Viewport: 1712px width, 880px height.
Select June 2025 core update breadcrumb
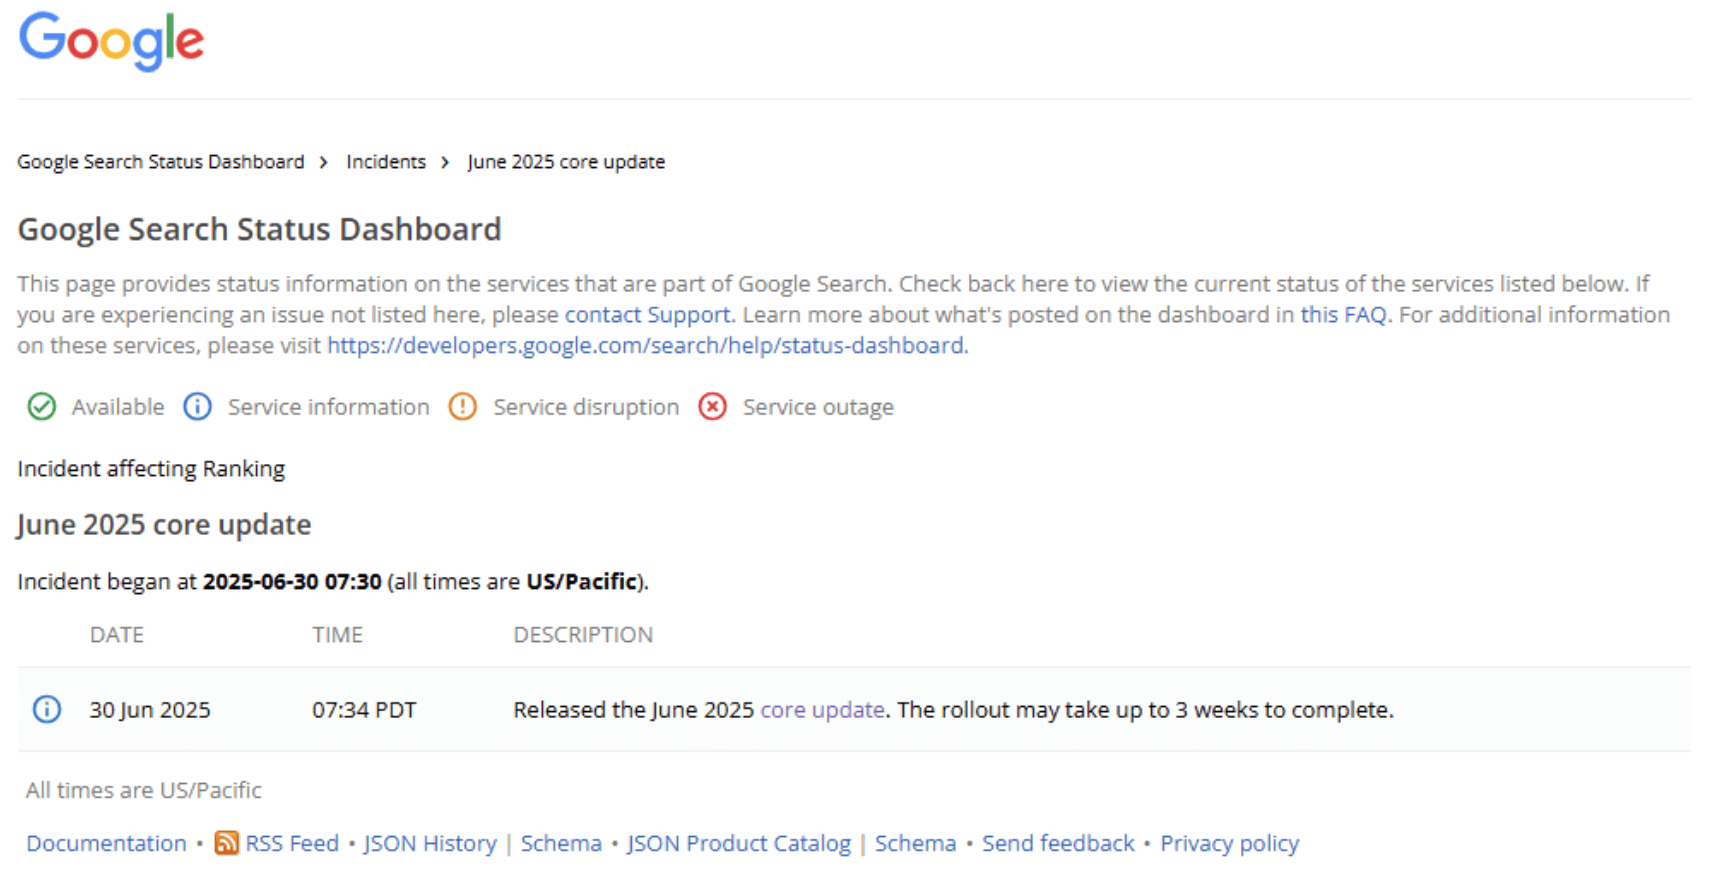566,162
